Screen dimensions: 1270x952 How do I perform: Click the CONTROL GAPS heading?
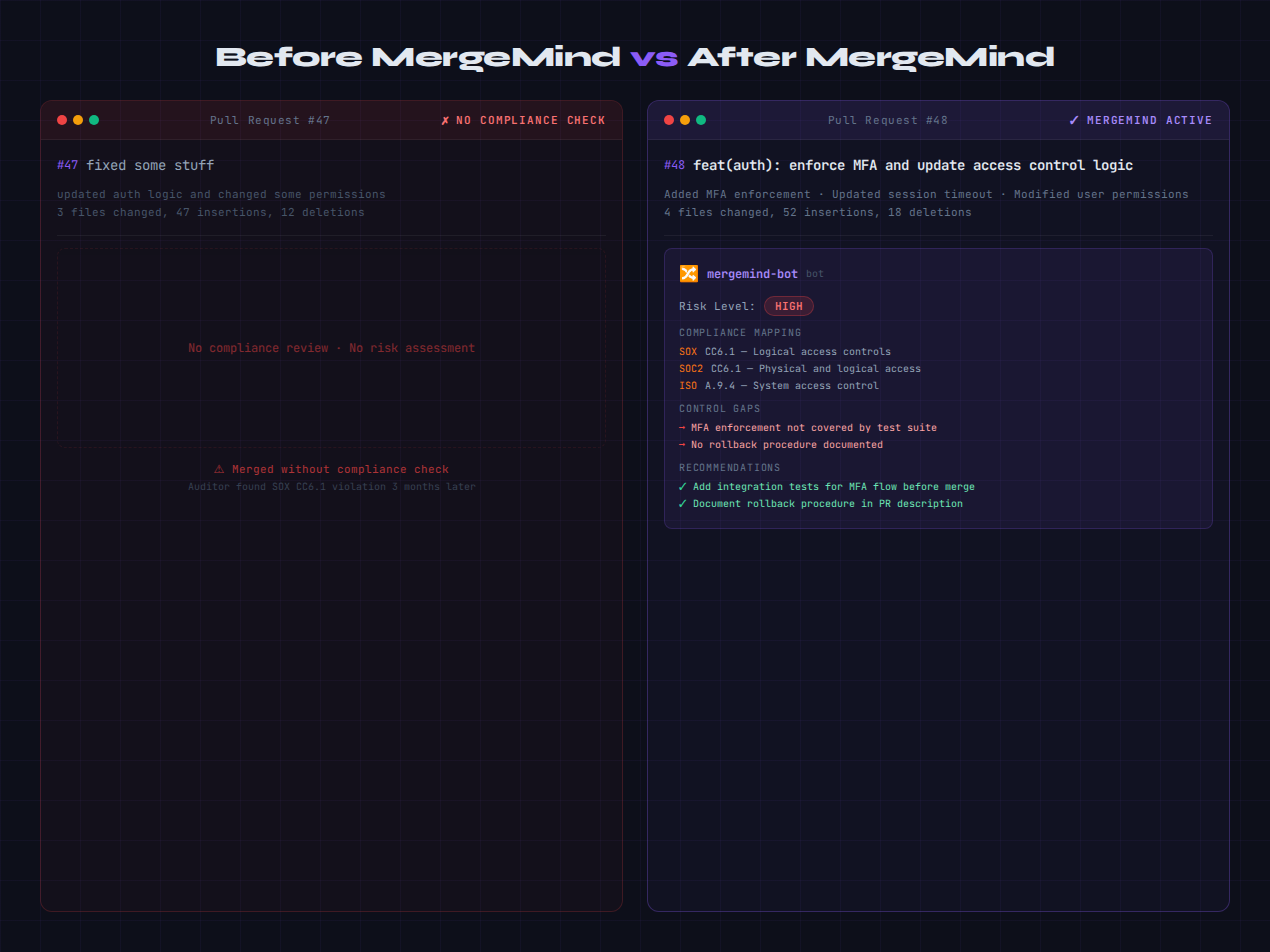720,409
